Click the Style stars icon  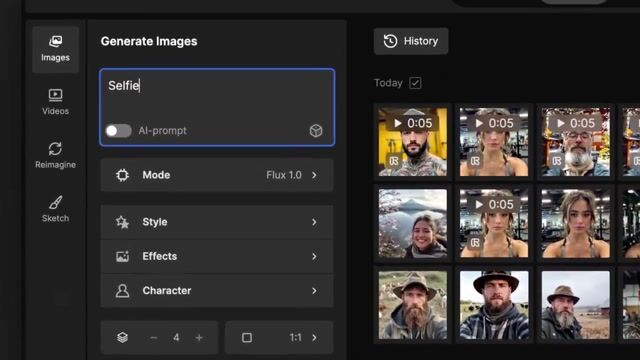coord(122,222)
